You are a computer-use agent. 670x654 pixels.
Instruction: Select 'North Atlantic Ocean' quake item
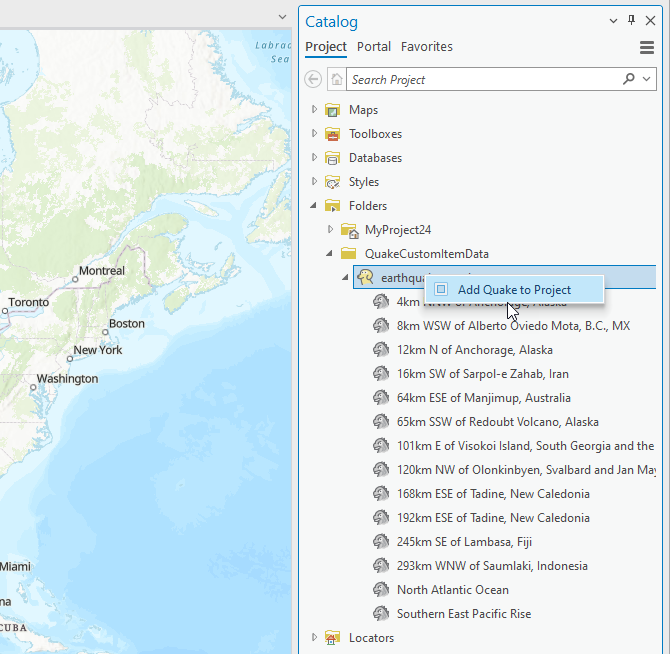pos(453,590)
